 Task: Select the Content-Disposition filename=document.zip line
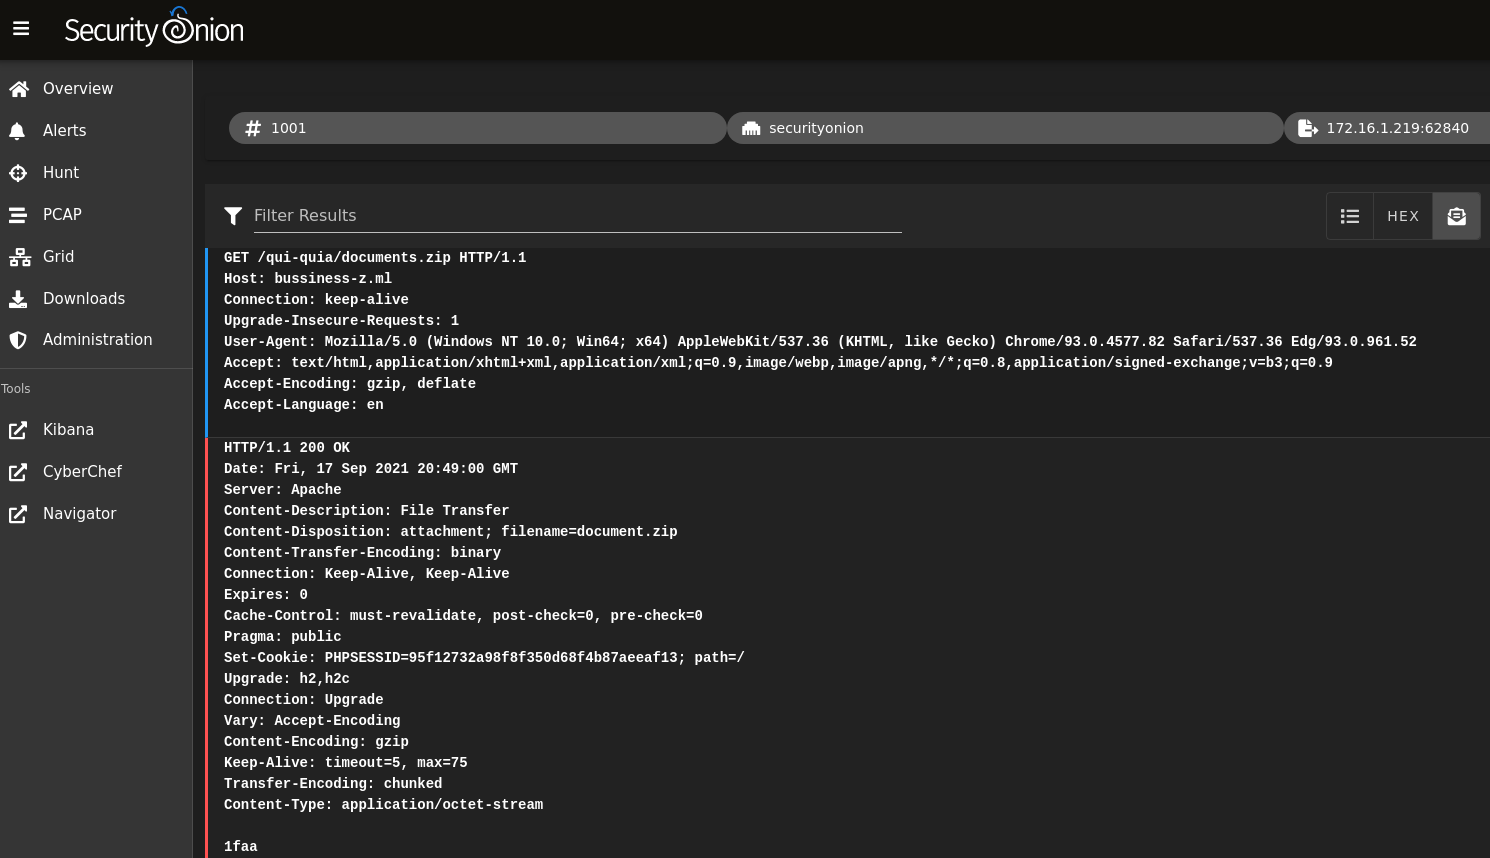[451, 532]
